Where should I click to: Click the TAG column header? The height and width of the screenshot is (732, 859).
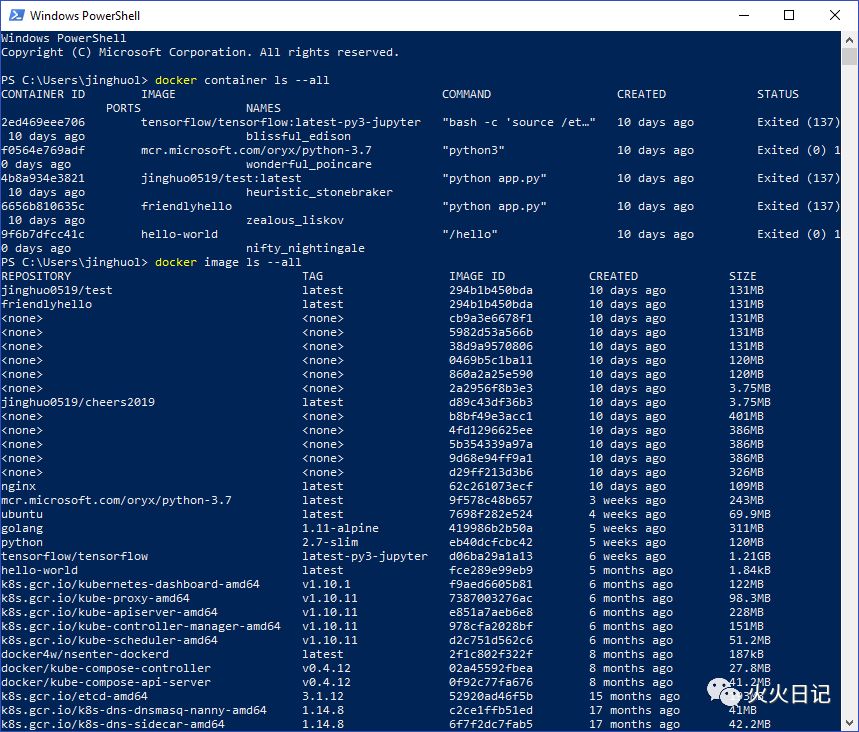coord(312,276)
